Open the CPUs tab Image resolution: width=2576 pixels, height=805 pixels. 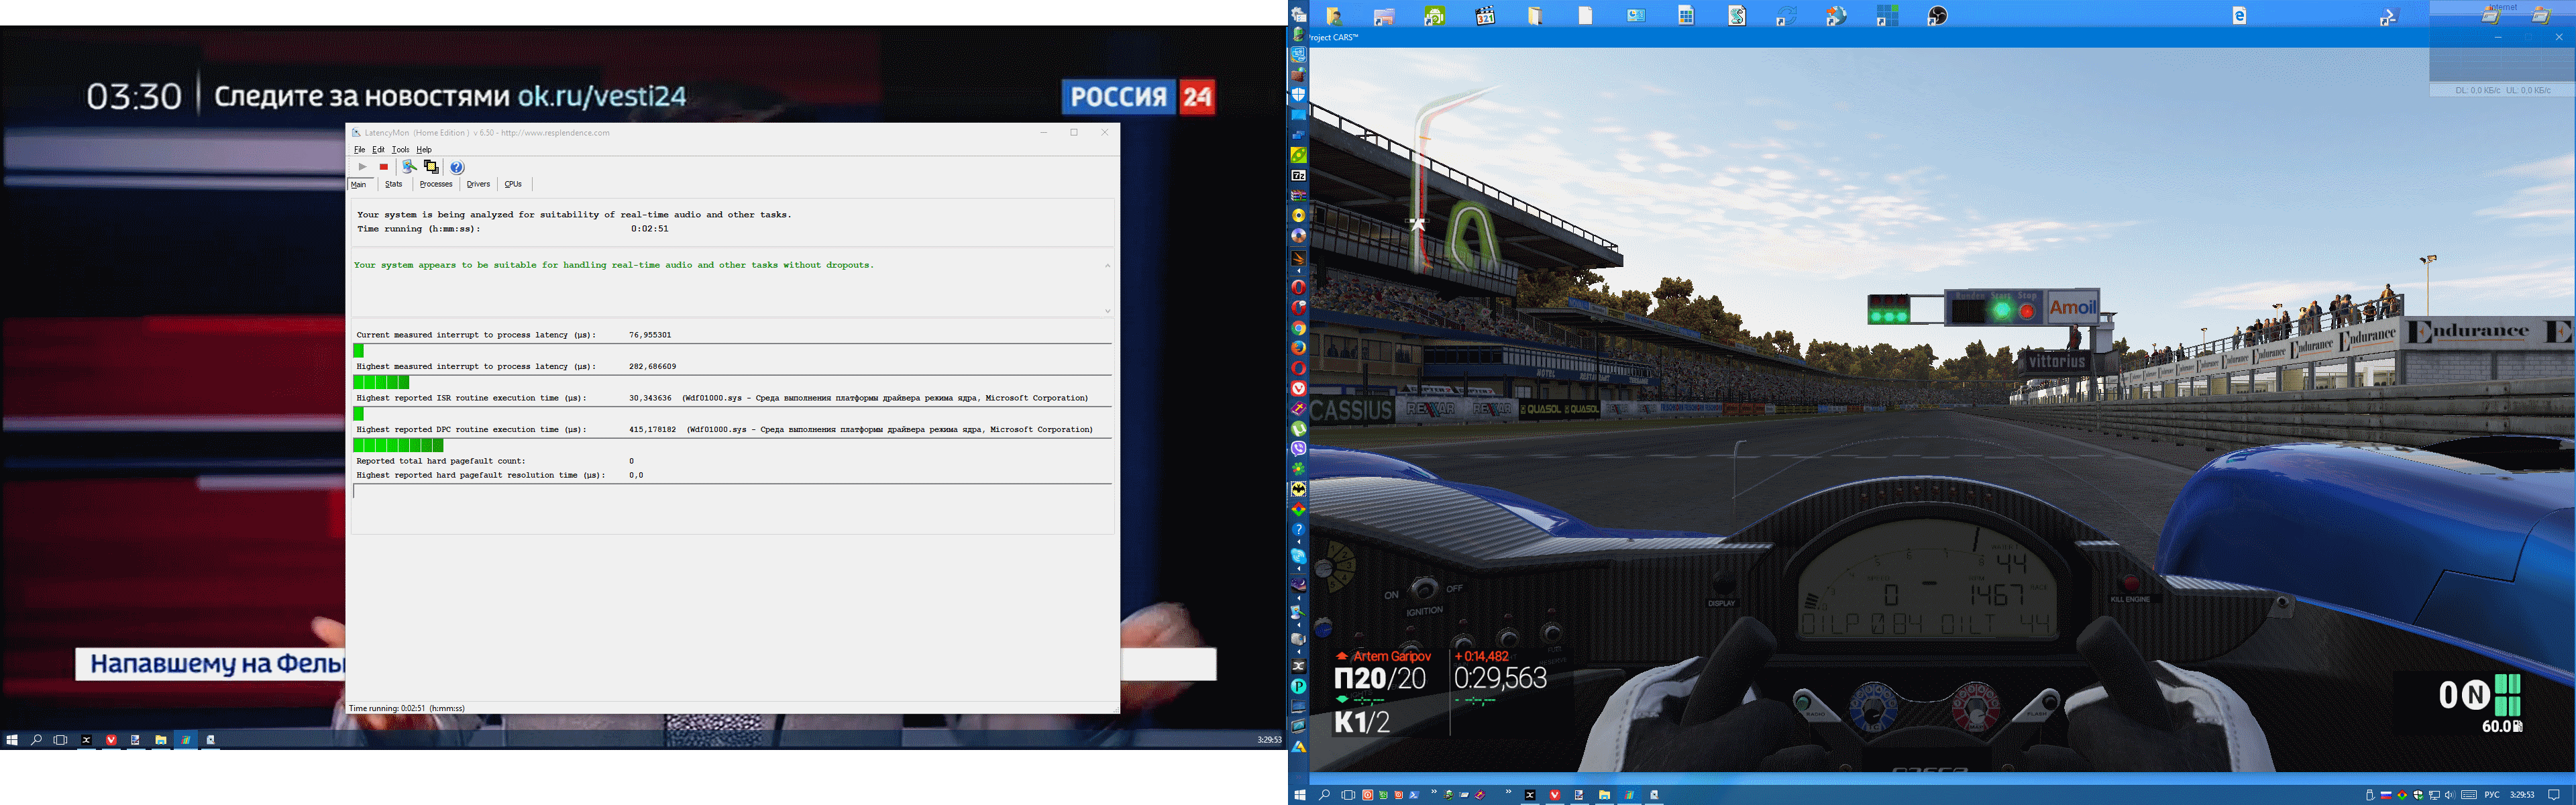coord(513,184)
